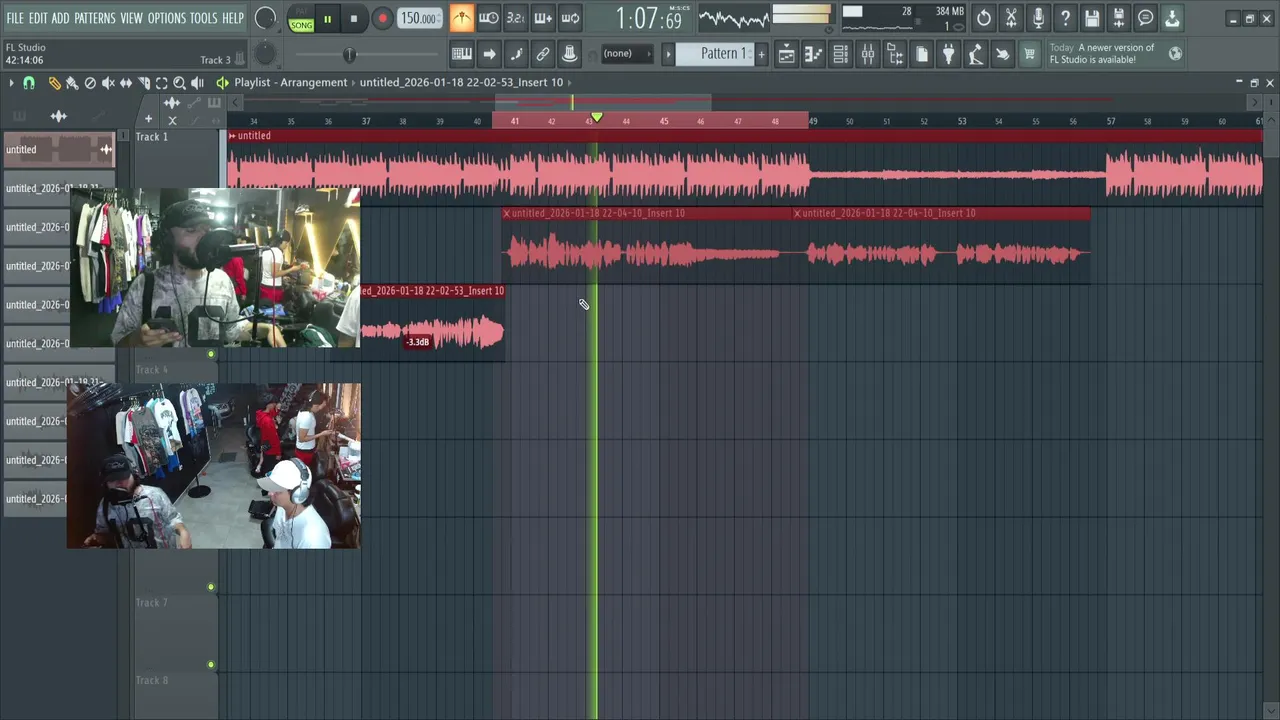1280x720 pixels.
Task: Open untitled_2026-01-18 22-02-53_Insert 10 breadcrumb
Action: [461, 83]
